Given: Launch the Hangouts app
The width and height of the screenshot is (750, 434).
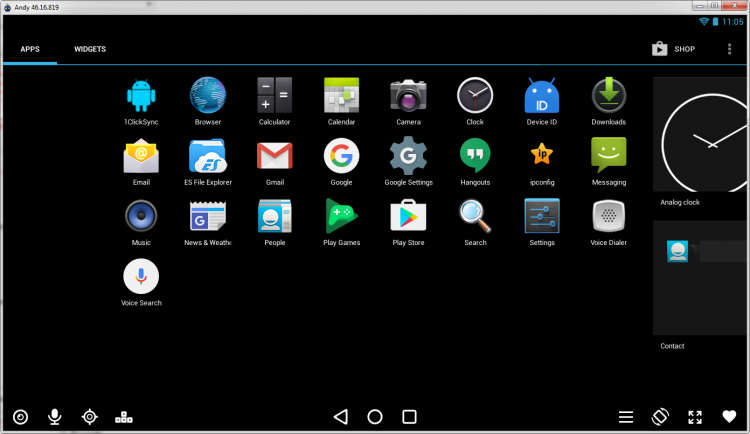Looking at the screenshot, I should click(475, 161).
